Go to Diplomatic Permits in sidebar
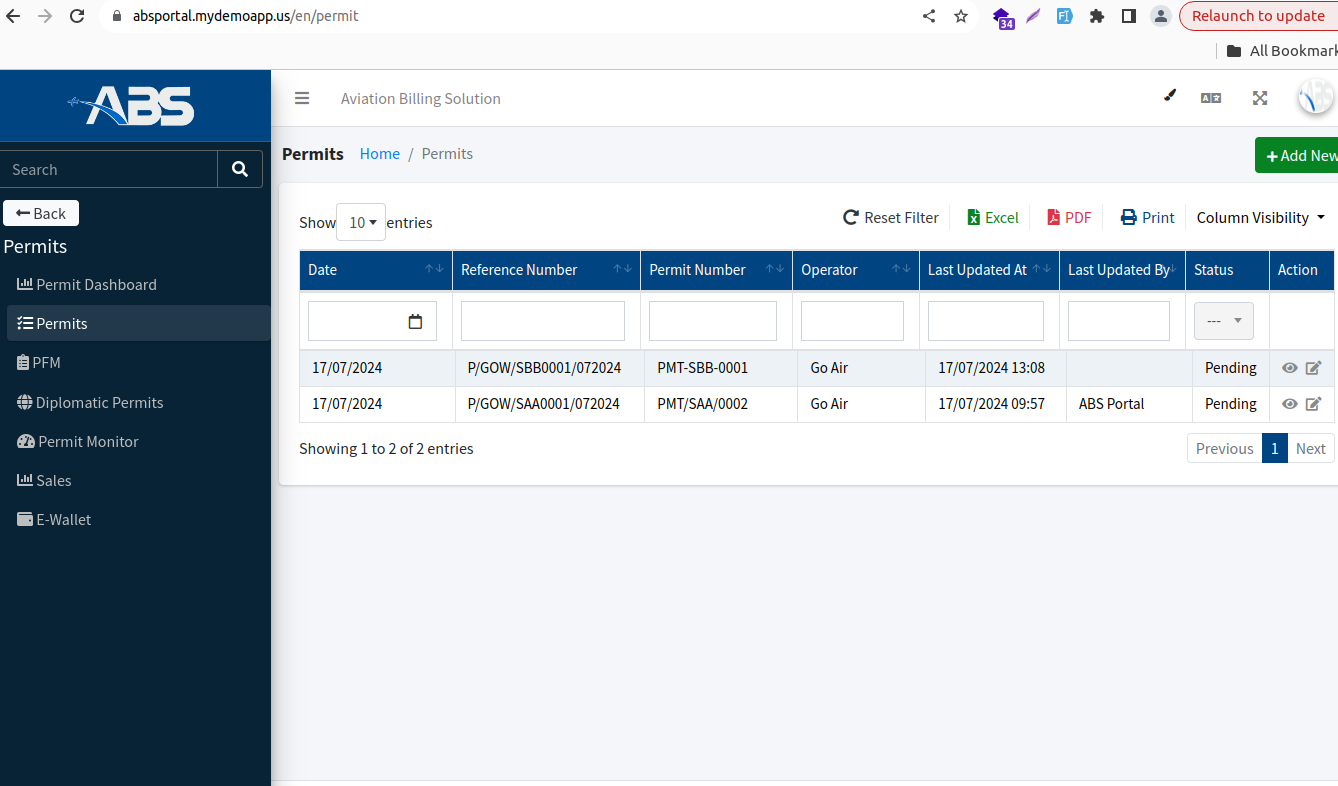This screenshot has width=1338, height=786. [99, 402]
